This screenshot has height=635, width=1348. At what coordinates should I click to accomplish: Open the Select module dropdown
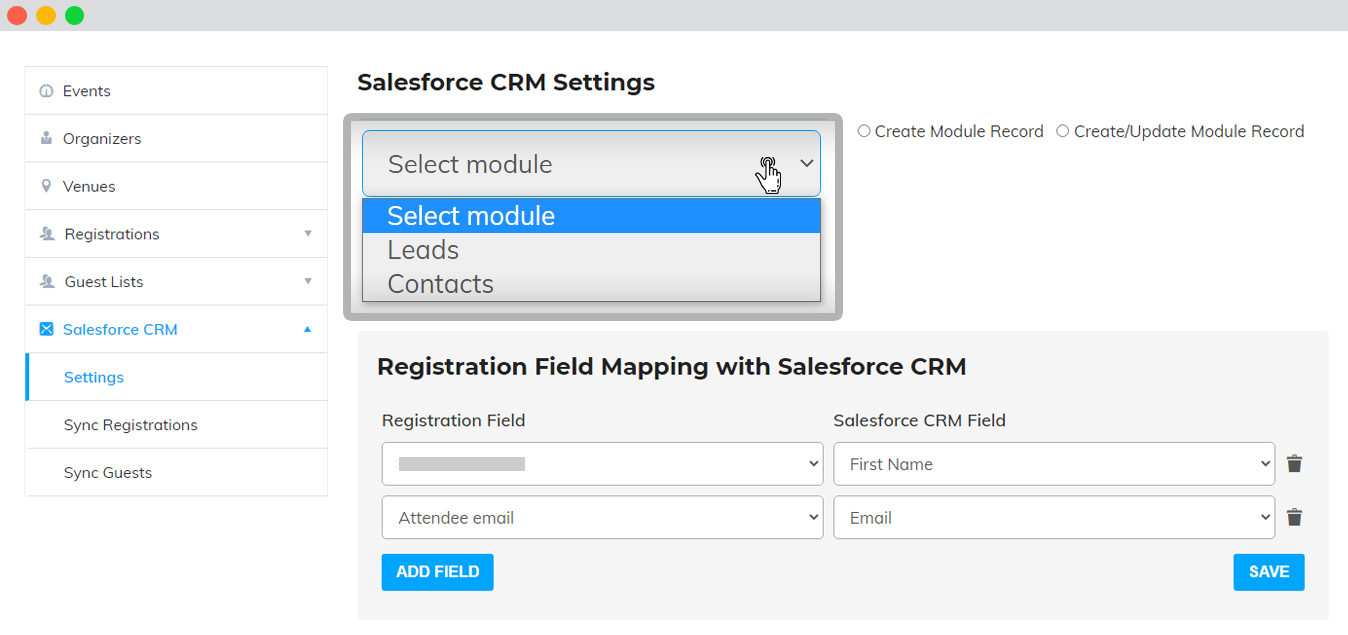(591, 164)
